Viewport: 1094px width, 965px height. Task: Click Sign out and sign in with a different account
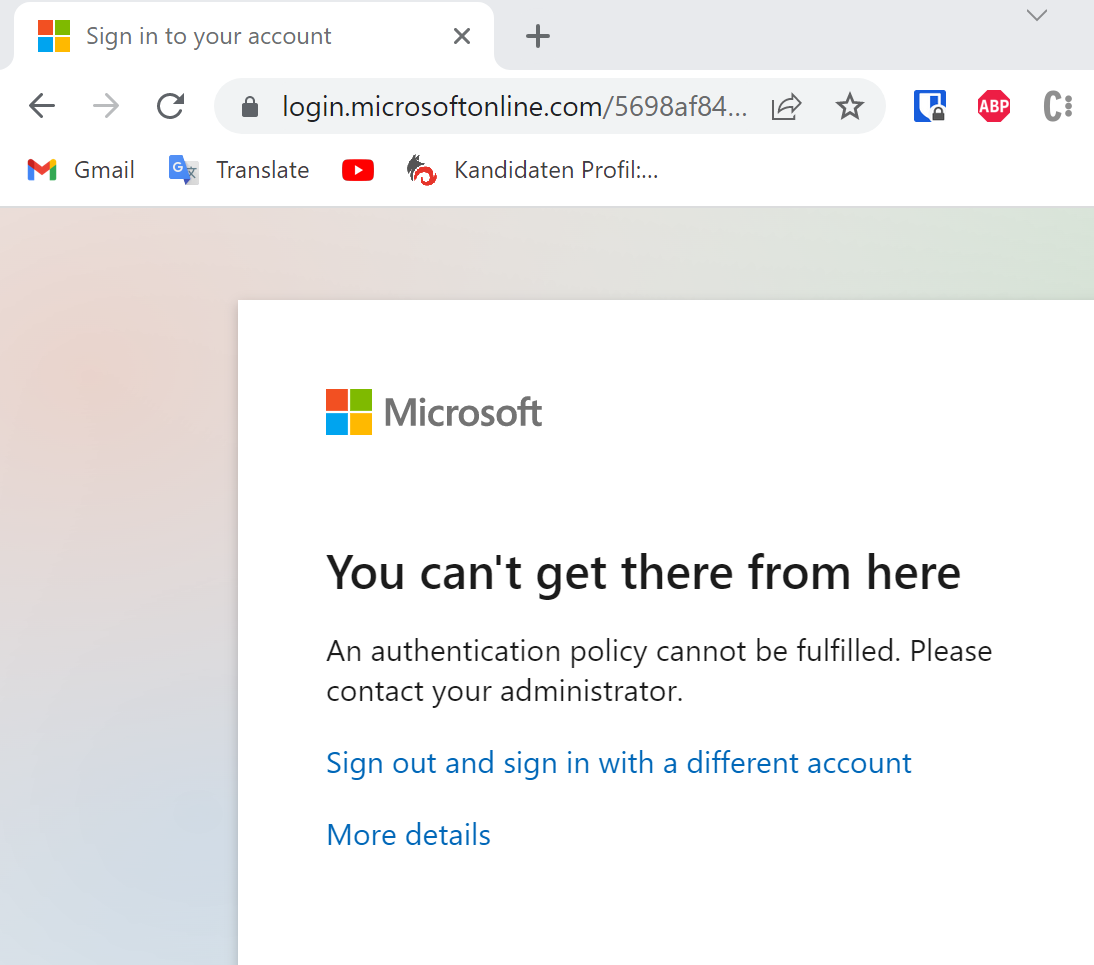[618, 762]
